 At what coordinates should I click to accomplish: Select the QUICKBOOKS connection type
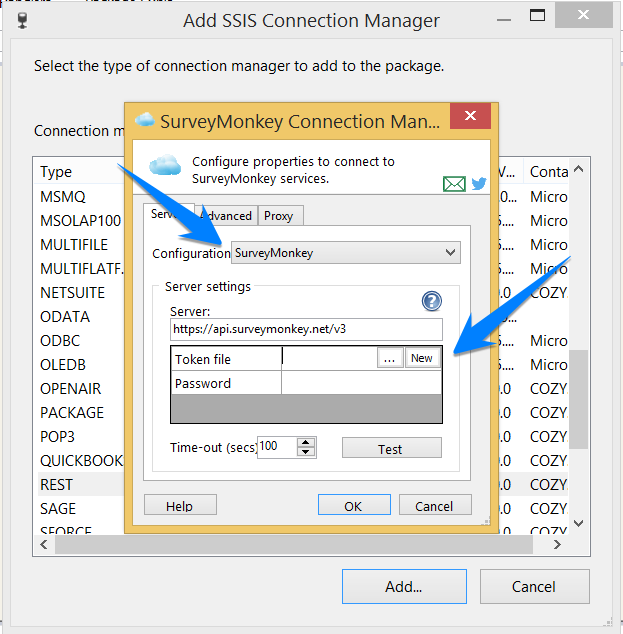tap(81, 461)
